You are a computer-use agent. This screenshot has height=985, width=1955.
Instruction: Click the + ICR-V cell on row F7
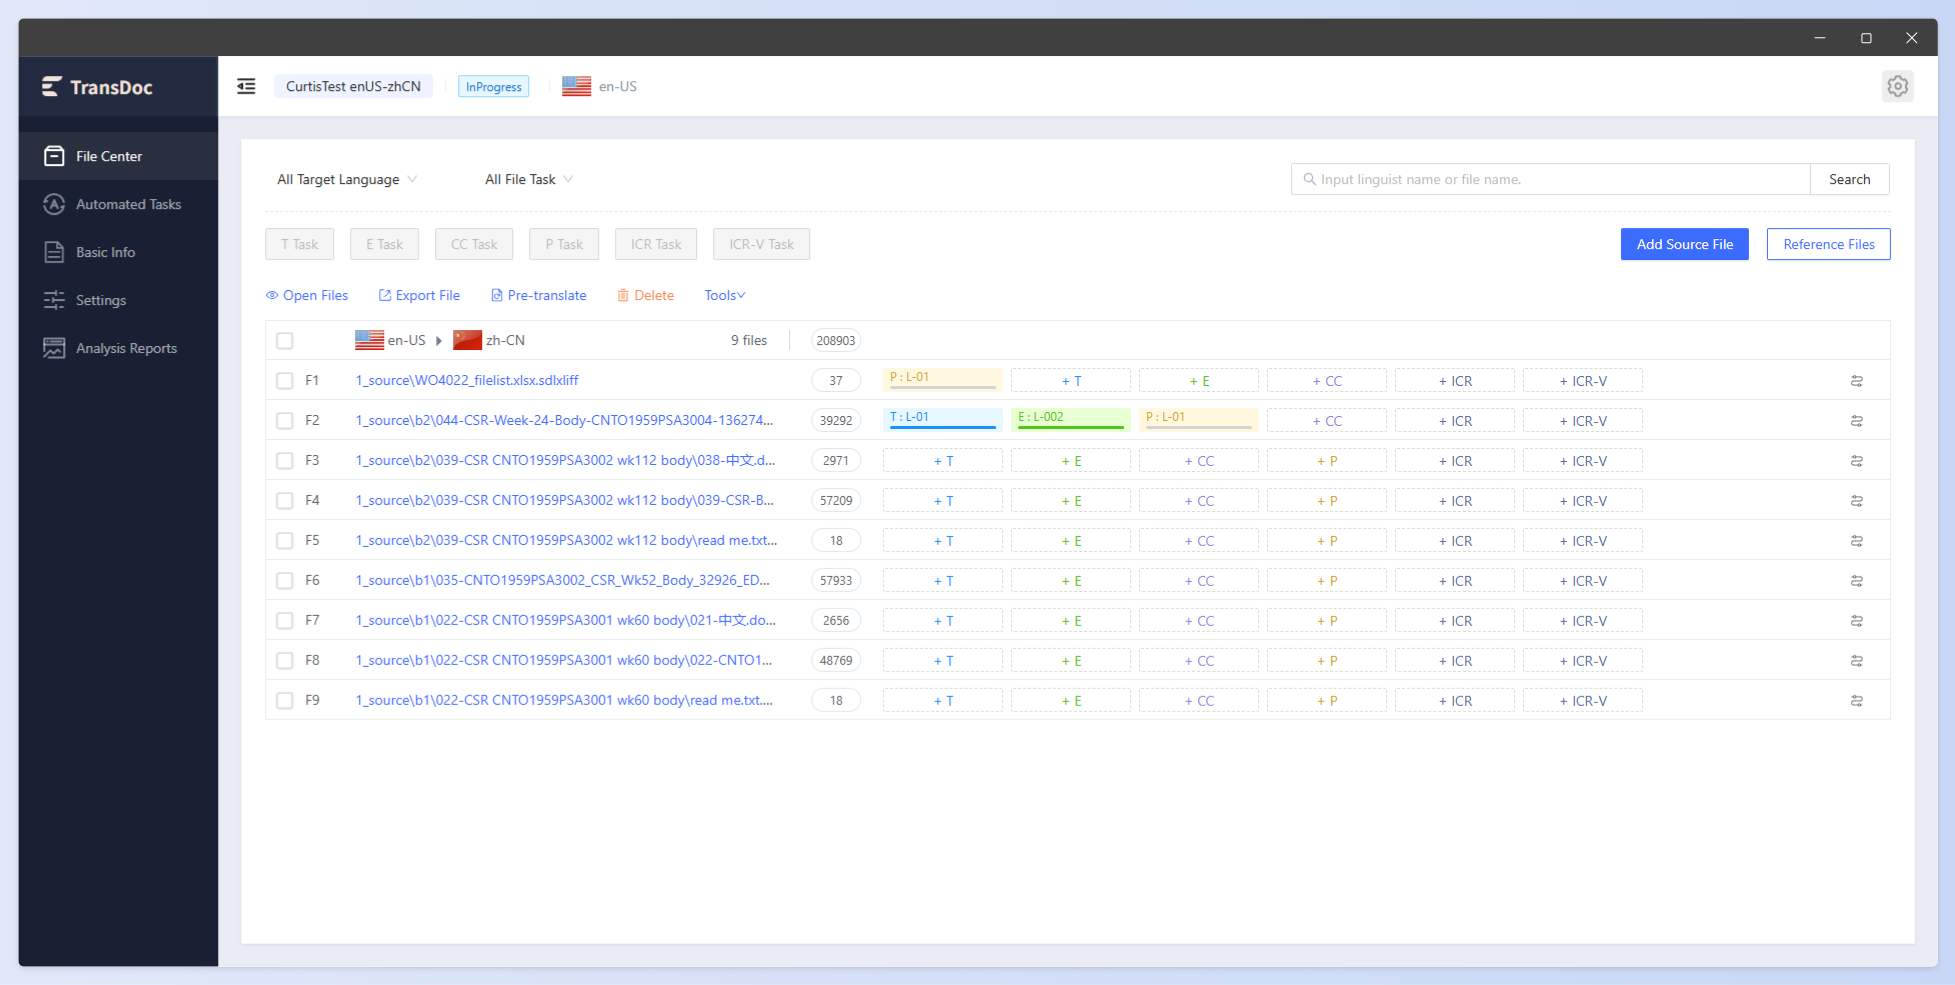click(1583, 621)
